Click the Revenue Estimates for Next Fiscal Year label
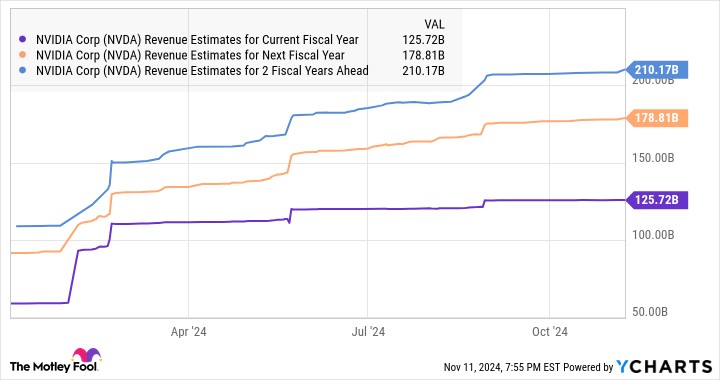Viewport: 720px width, 380px height. click(190, 55)
